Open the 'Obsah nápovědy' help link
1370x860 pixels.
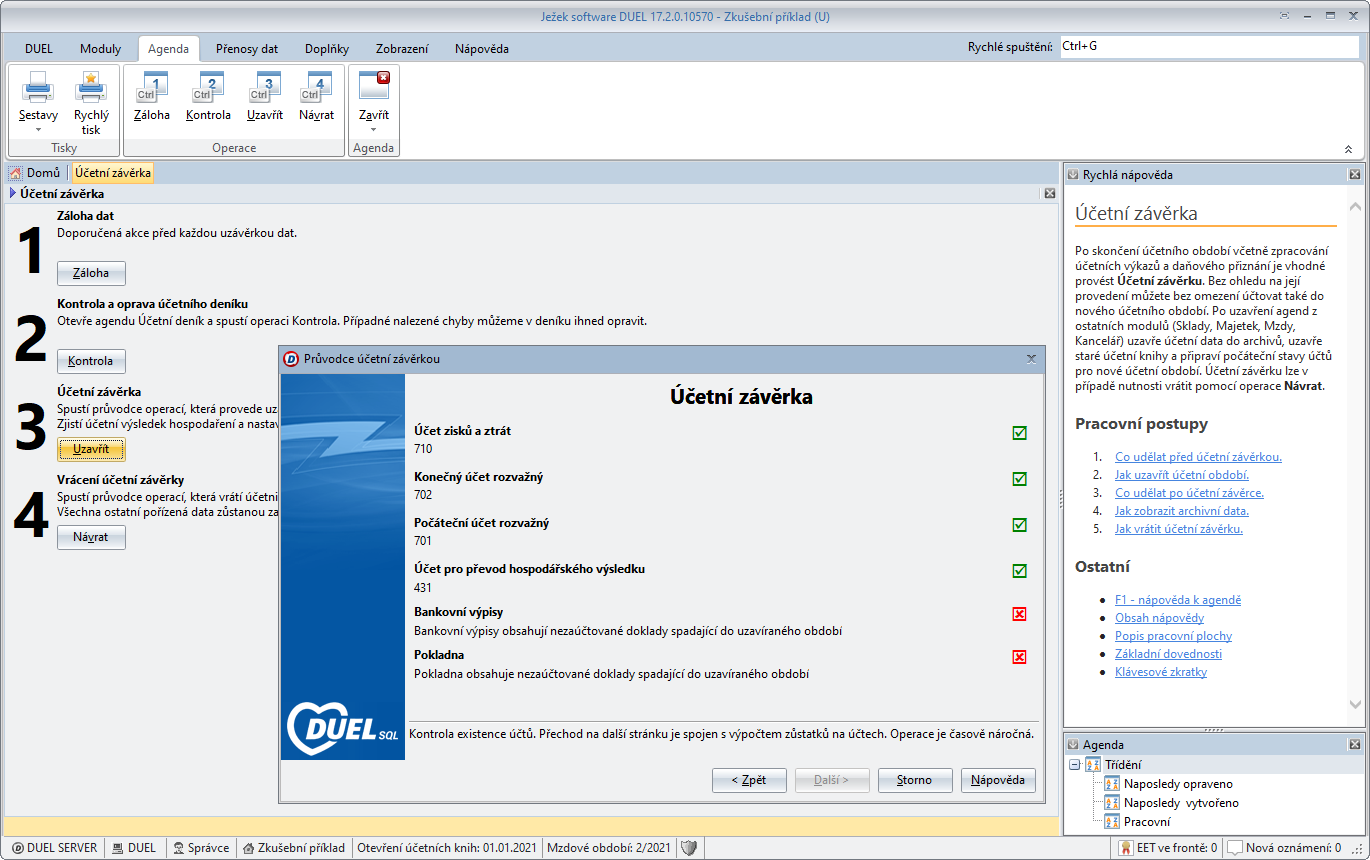pyautogui.click(x=1159, y=618)
